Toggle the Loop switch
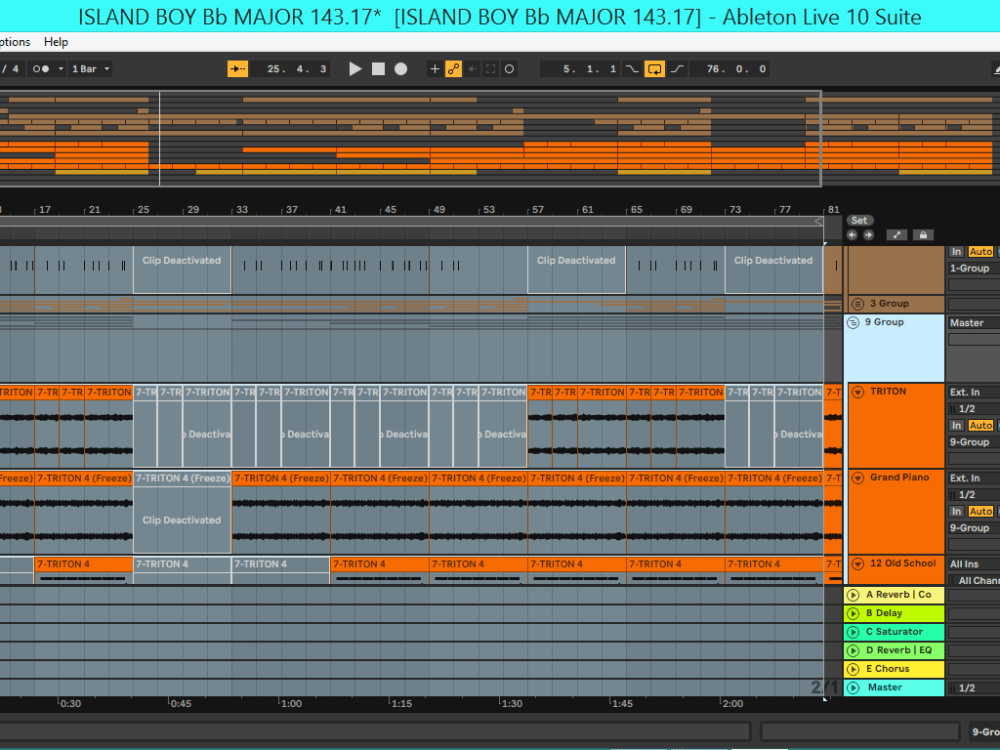The image size is (1000, 750). coord(654,69)
